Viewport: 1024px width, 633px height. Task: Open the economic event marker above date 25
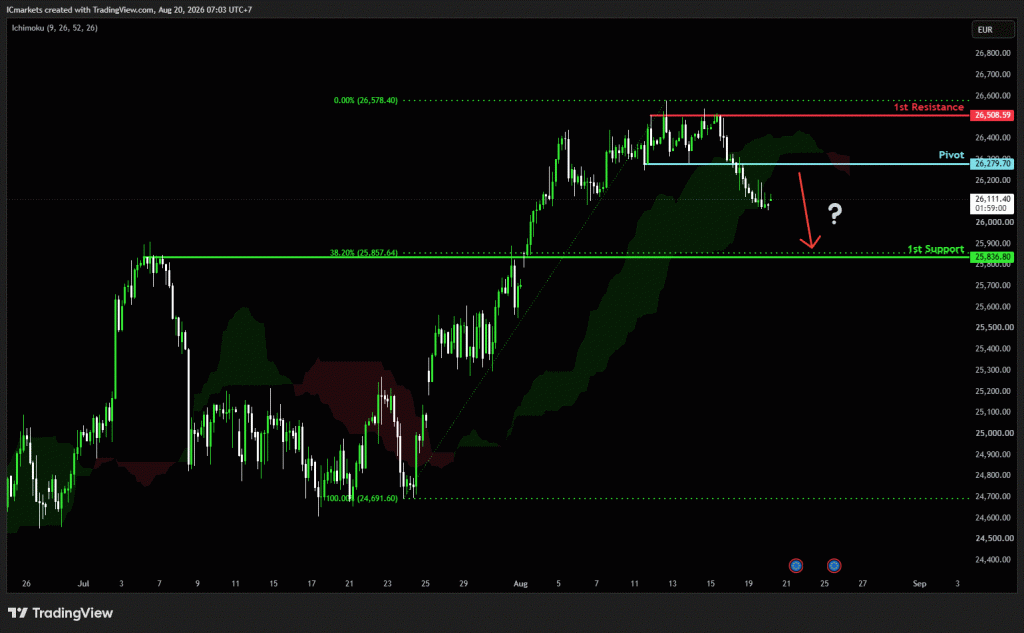pos(834,566)
